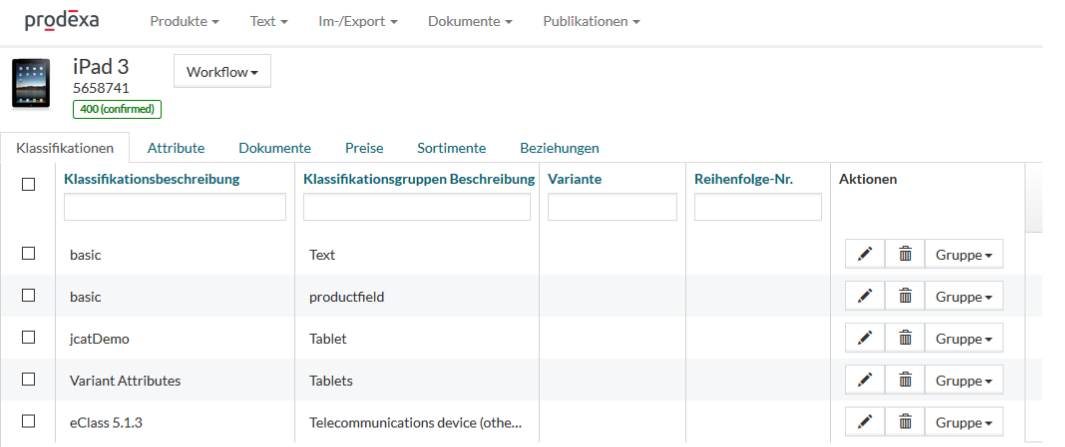Open the Gruppe dropdown in eClass 5.1.3 row

pyautogui.click(x=964, y=423)
